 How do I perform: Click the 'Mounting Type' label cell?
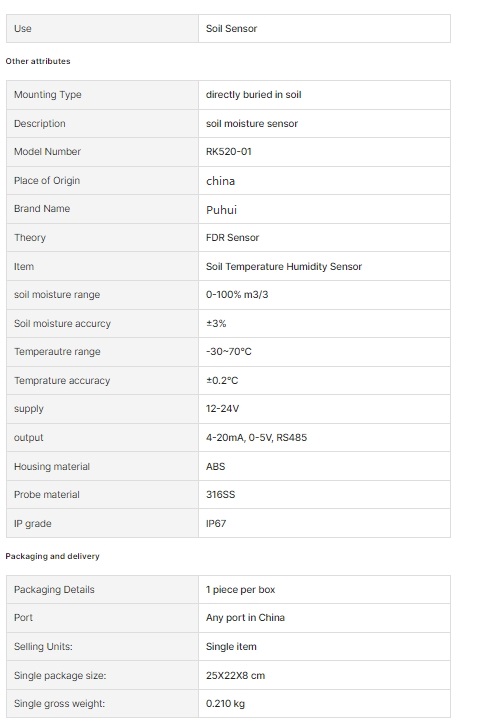pos(102,95)
